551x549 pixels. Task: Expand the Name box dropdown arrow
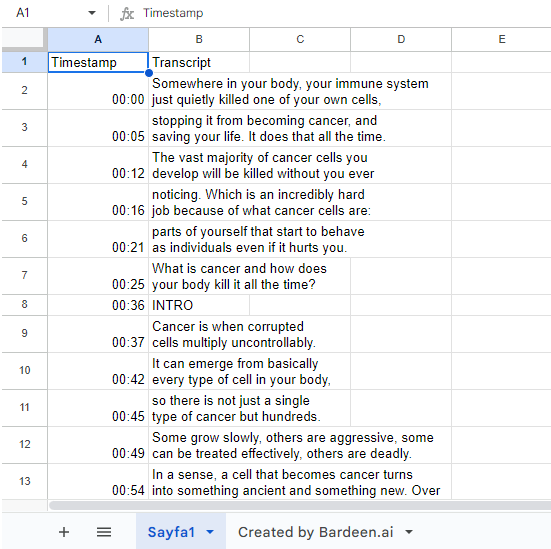[92, 13]
